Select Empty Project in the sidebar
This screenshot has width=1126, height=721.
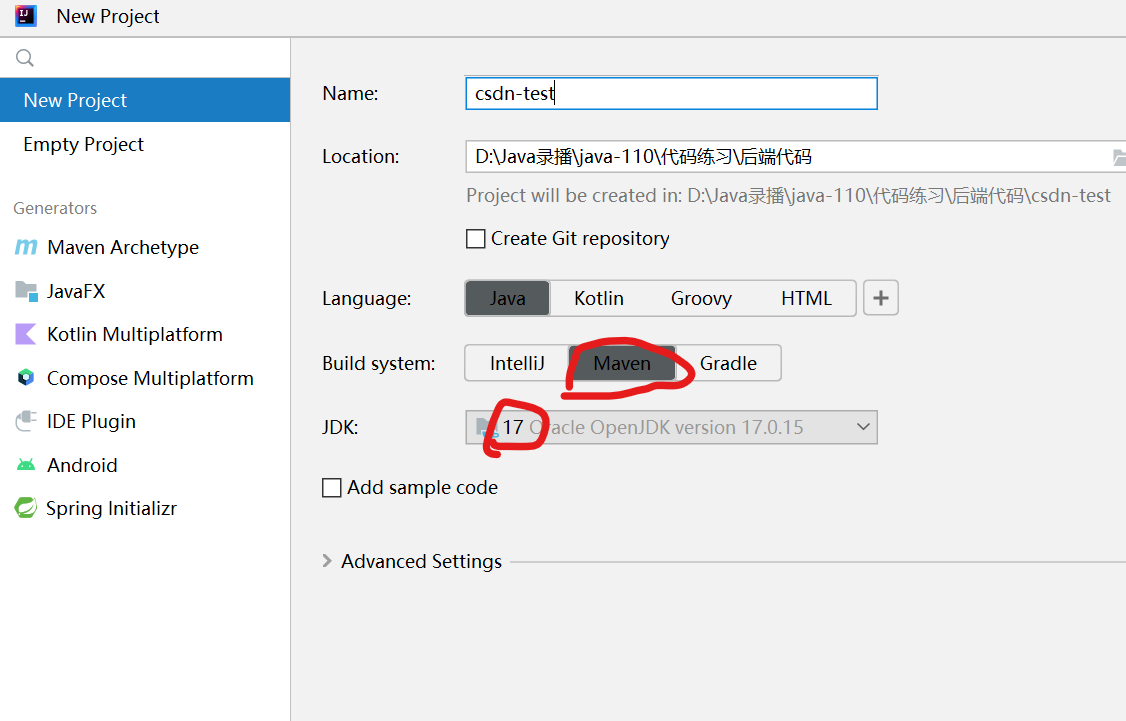145,144
